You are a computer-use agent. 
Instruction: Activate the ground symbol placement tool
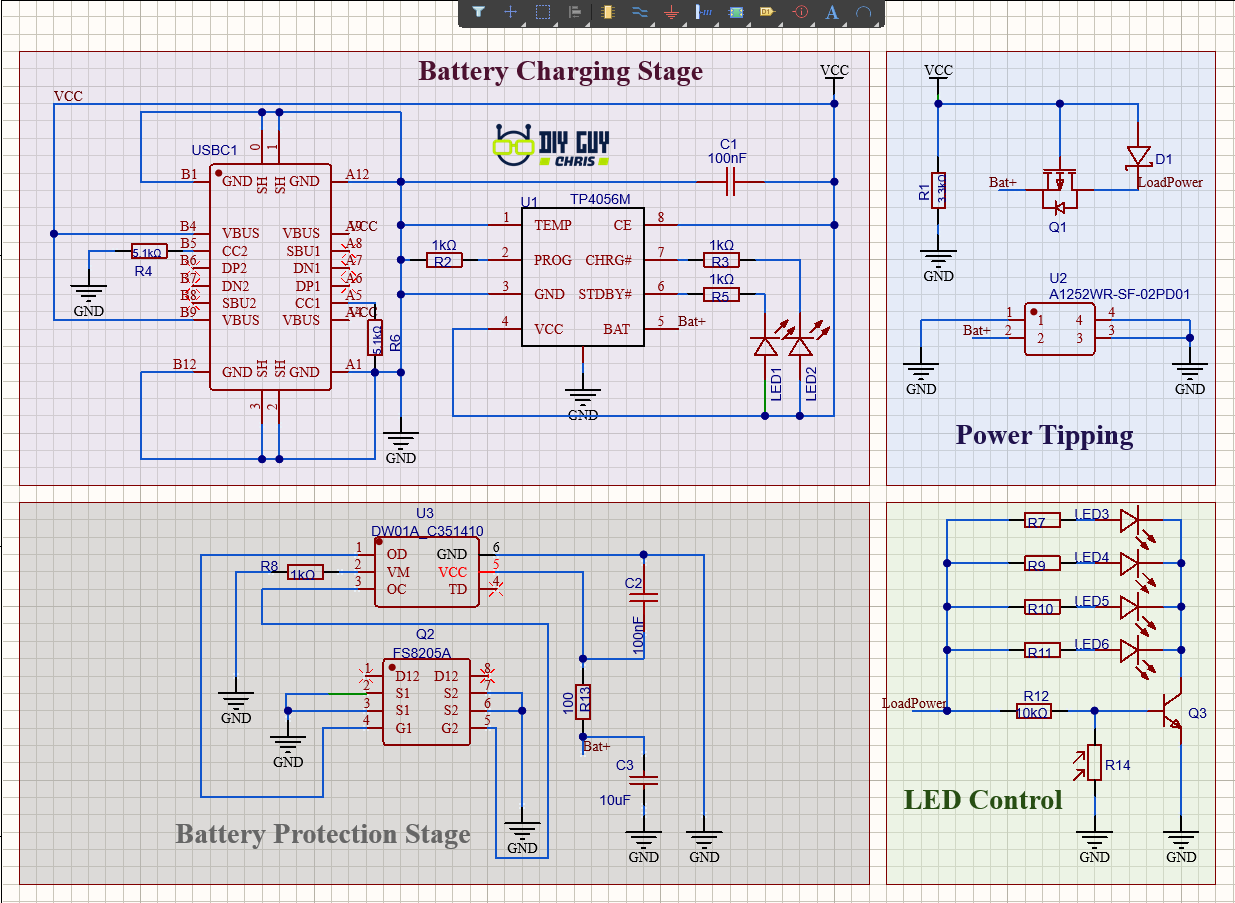(671, 13)
